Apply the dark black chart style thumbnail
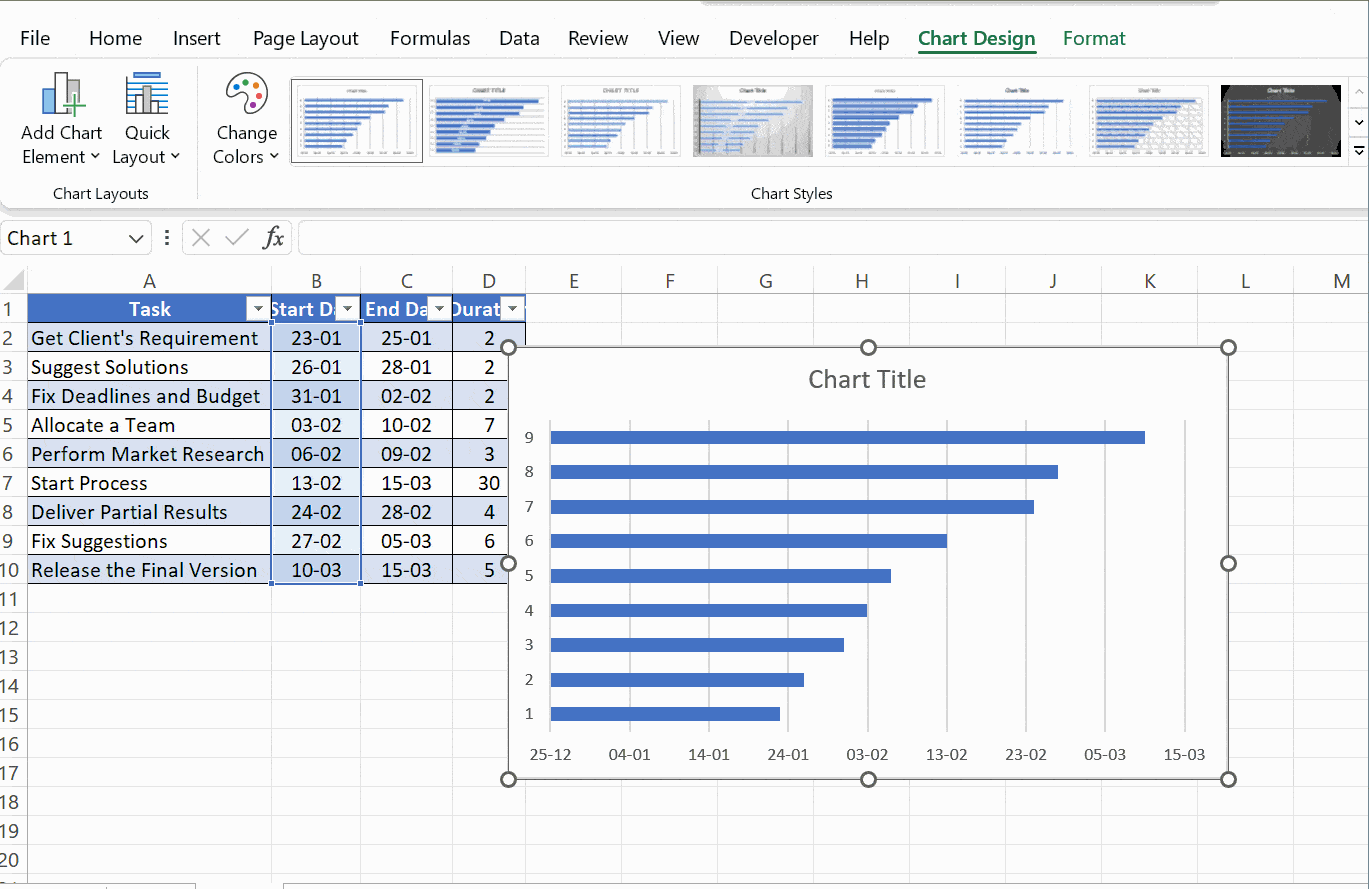1369x889 pixels. (x=1281, y=121)
